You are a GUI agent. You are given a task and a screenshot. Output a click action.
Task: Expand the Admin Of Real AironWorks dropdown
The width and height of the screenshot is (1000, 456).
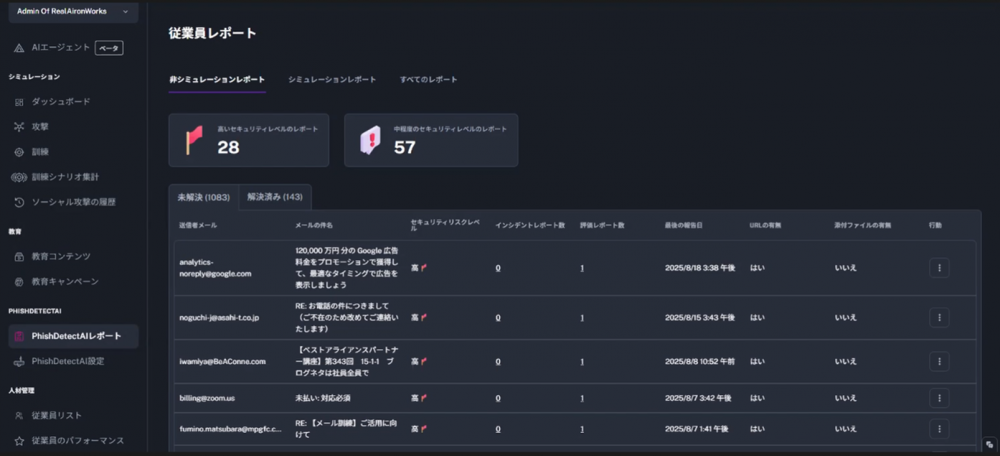click(70, 11)
